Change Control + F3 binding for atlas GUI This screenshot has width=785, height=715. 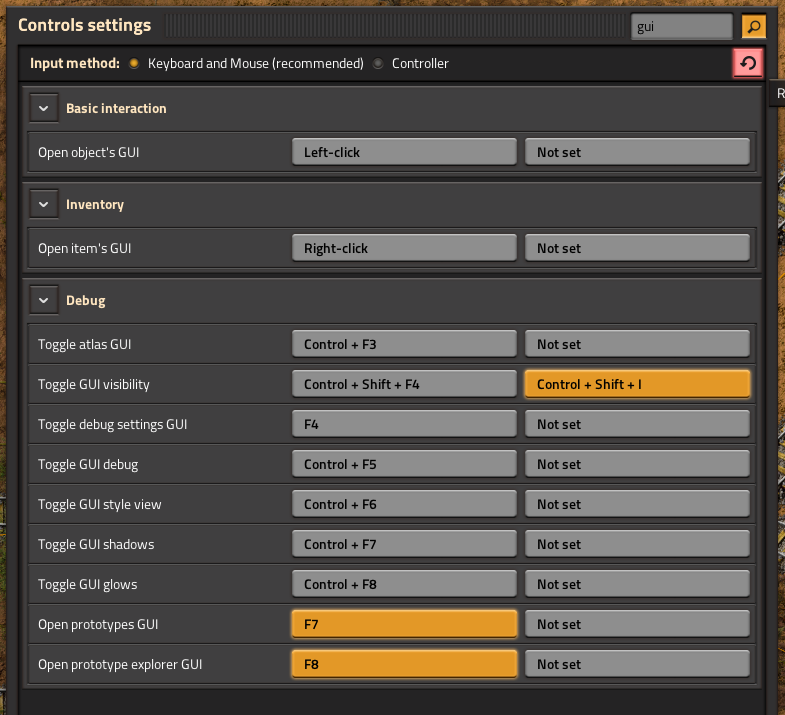click(404, 344)
